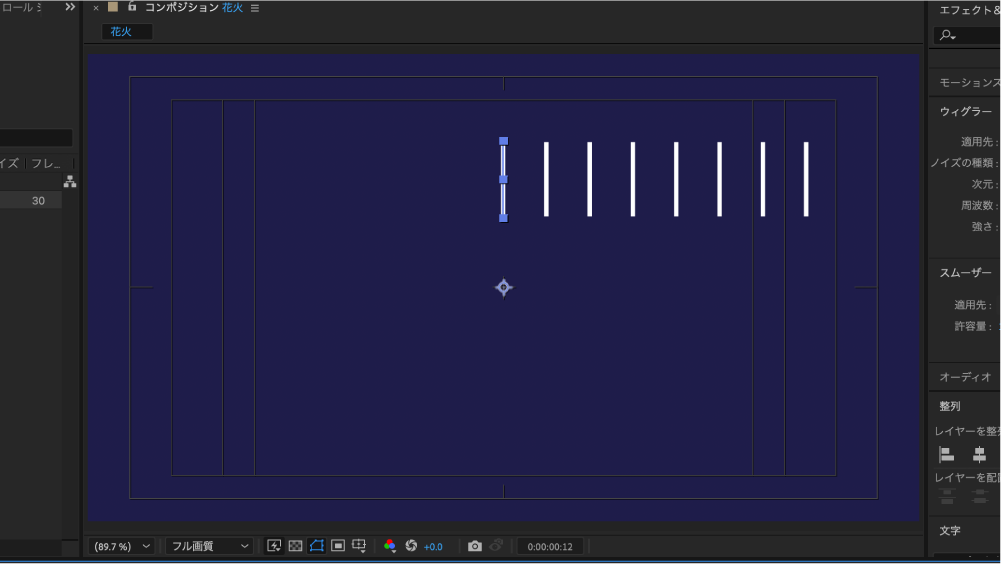Open show channel RGB color icon
The width and height of the screenshot is (1001, 564).
coord(389,545)
